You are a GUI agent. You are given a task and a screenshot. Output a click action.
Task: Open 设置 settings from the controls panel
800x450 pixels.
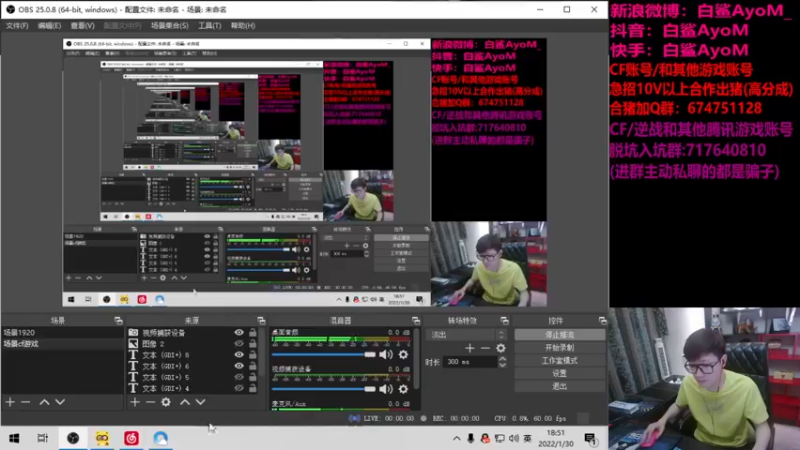coord(560,373)
